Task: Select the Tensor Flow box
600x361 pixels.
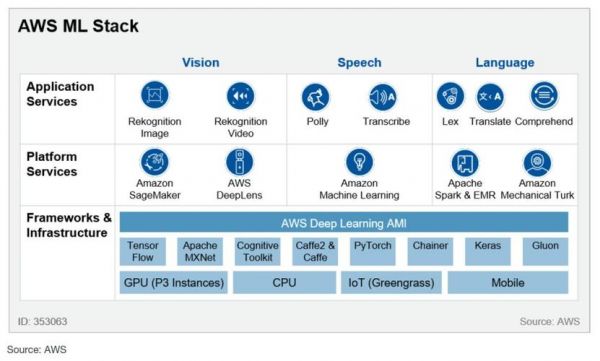Action: [x=143, y=252]
